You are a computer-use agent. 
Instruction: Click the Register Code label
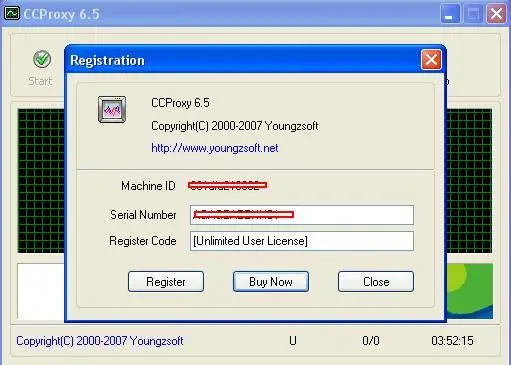tap(143, 241)
